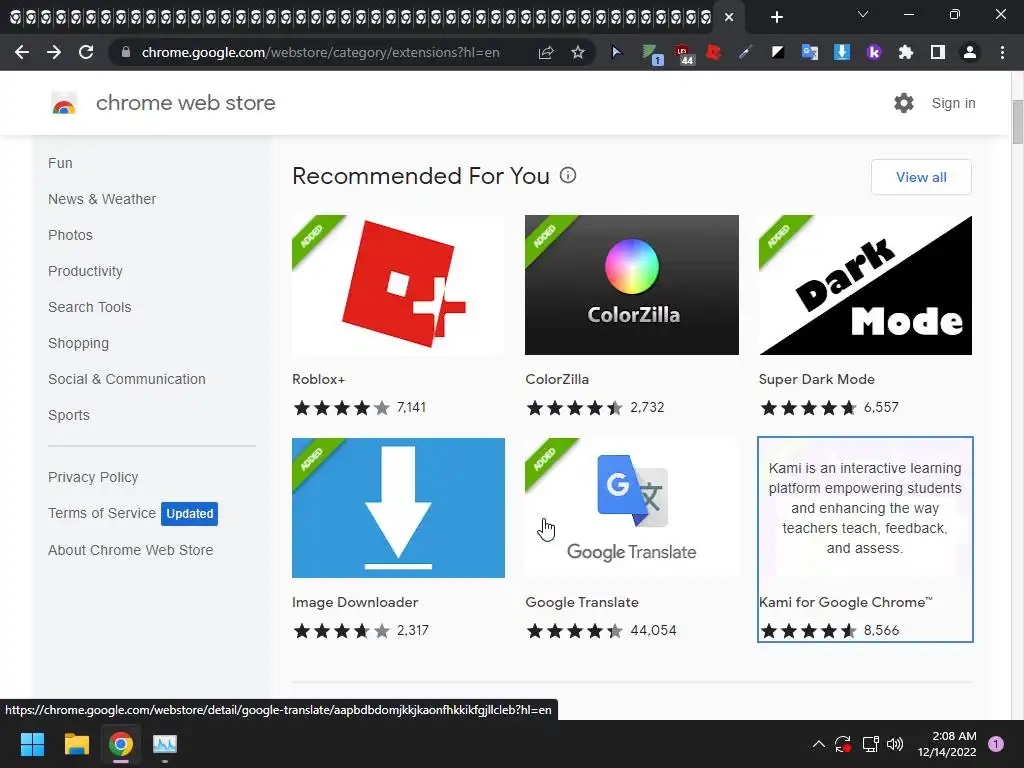
Task: Open the Image Downloader thumbnail
Action: [398, 507]
